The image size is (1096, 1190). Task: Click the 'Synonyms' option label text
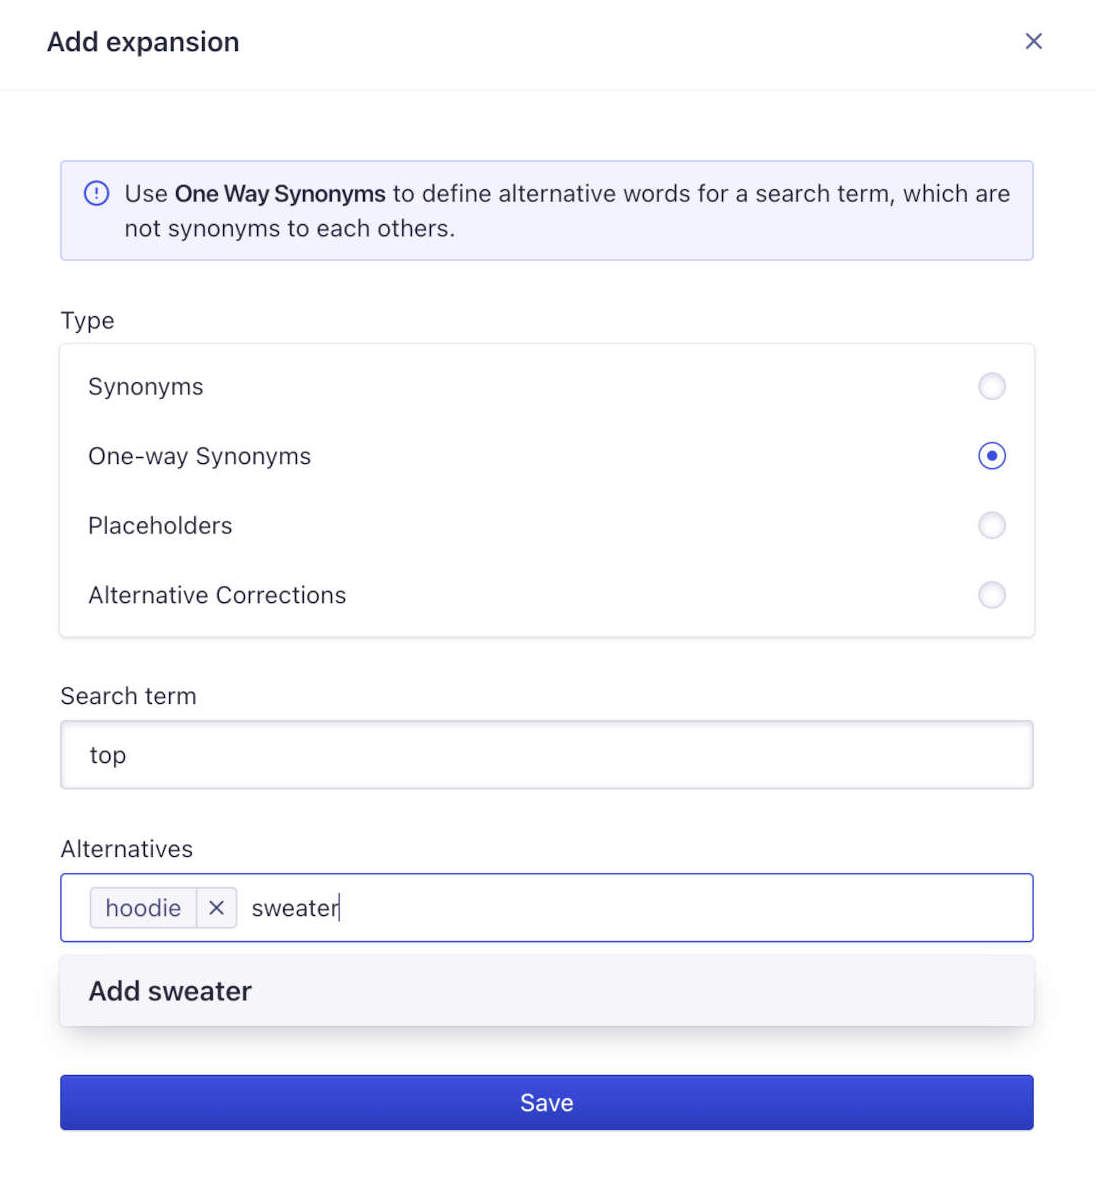[x=146, y=387]
